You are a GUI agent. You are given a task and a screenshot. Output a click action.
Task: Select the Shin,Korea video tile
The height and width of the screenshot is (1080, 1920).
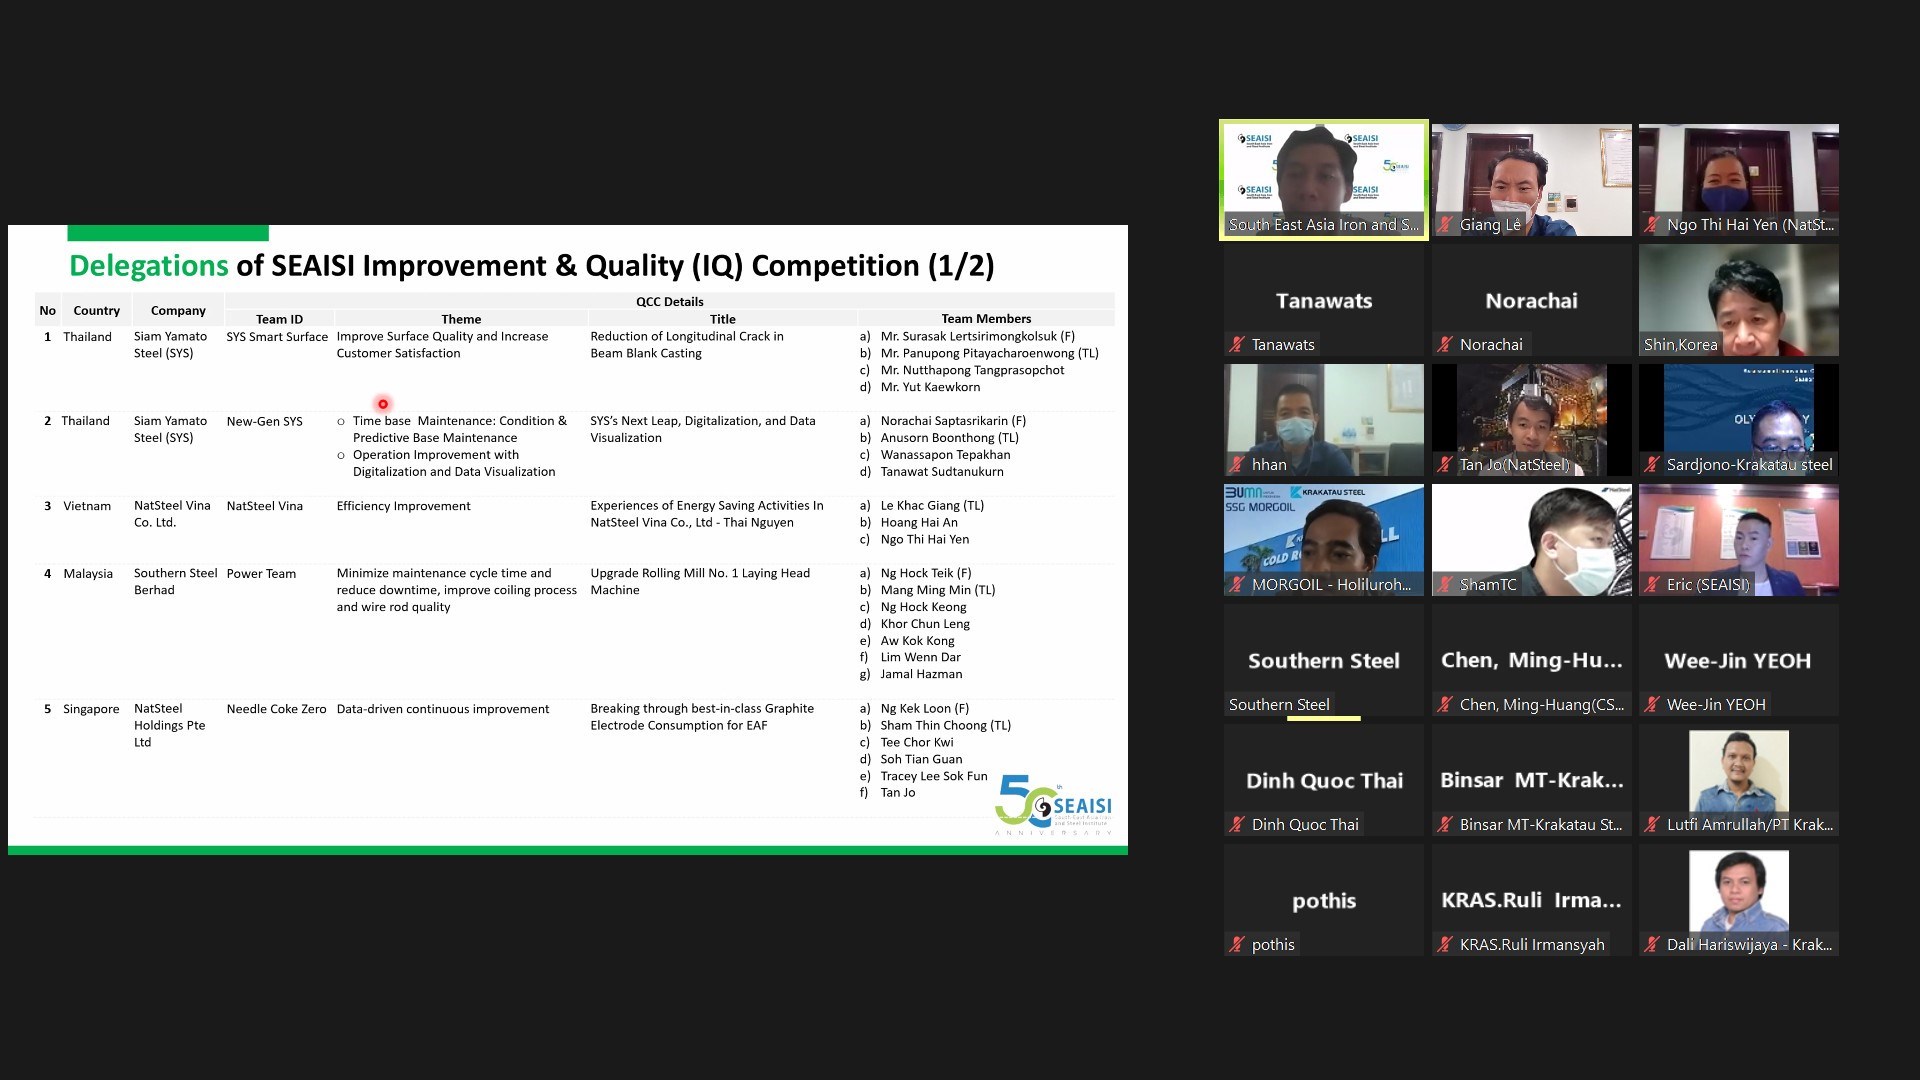[1739, 300]
